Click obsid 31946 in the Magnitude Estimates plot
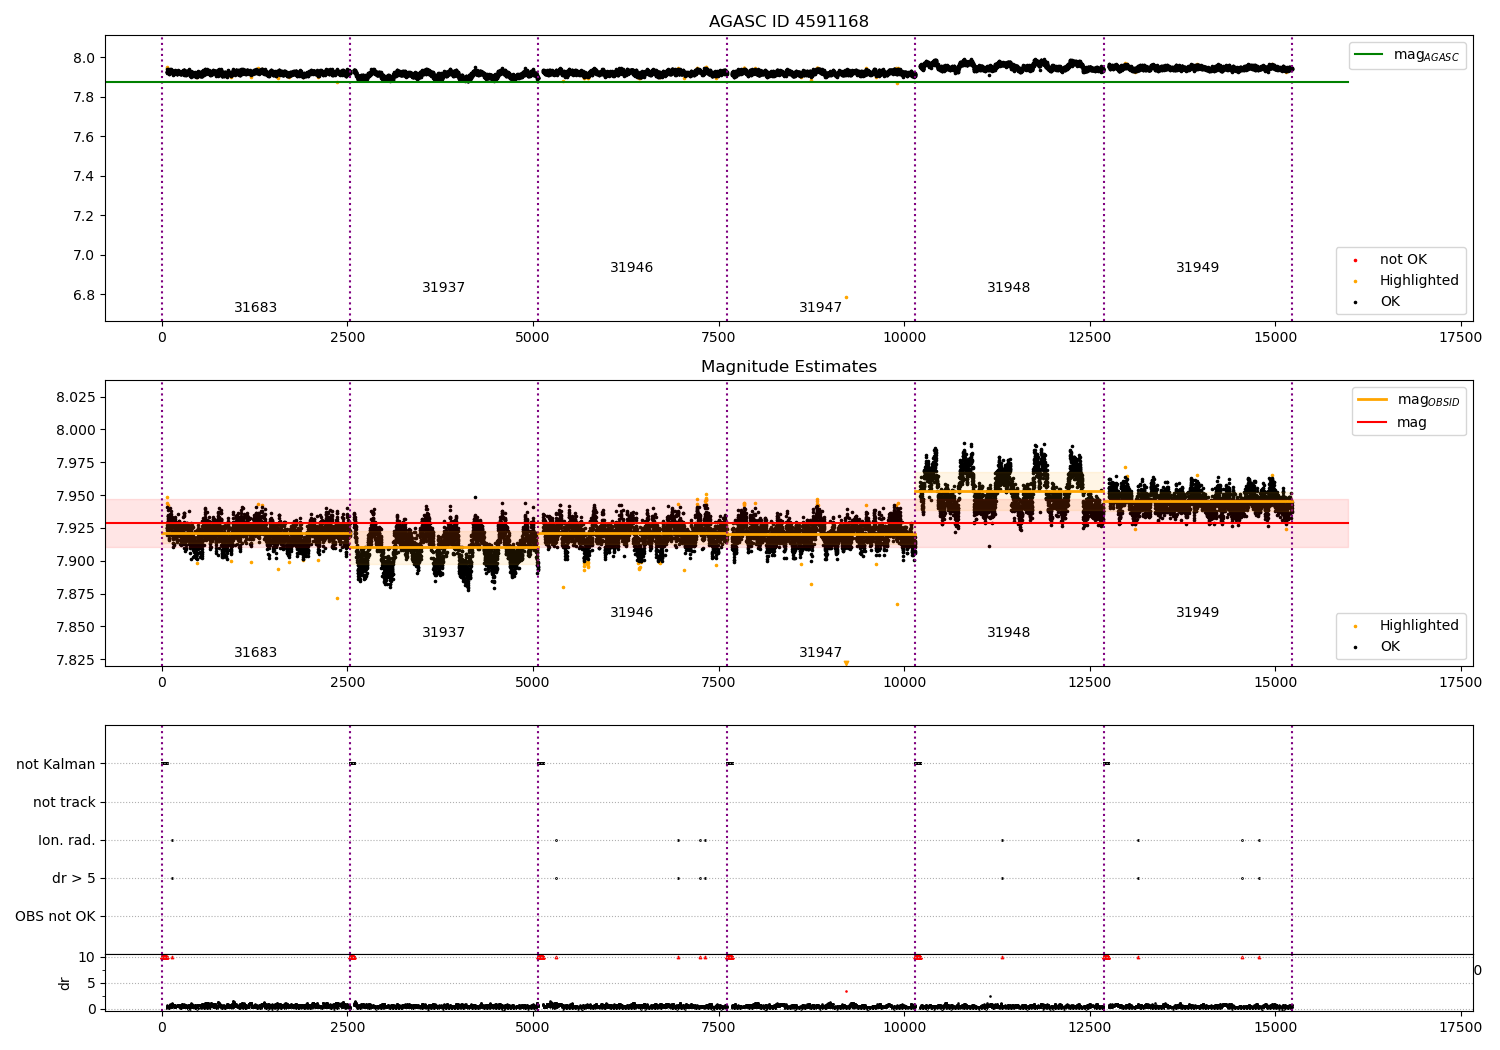This screenshot has height=1050, width=1500. [632, 613]
